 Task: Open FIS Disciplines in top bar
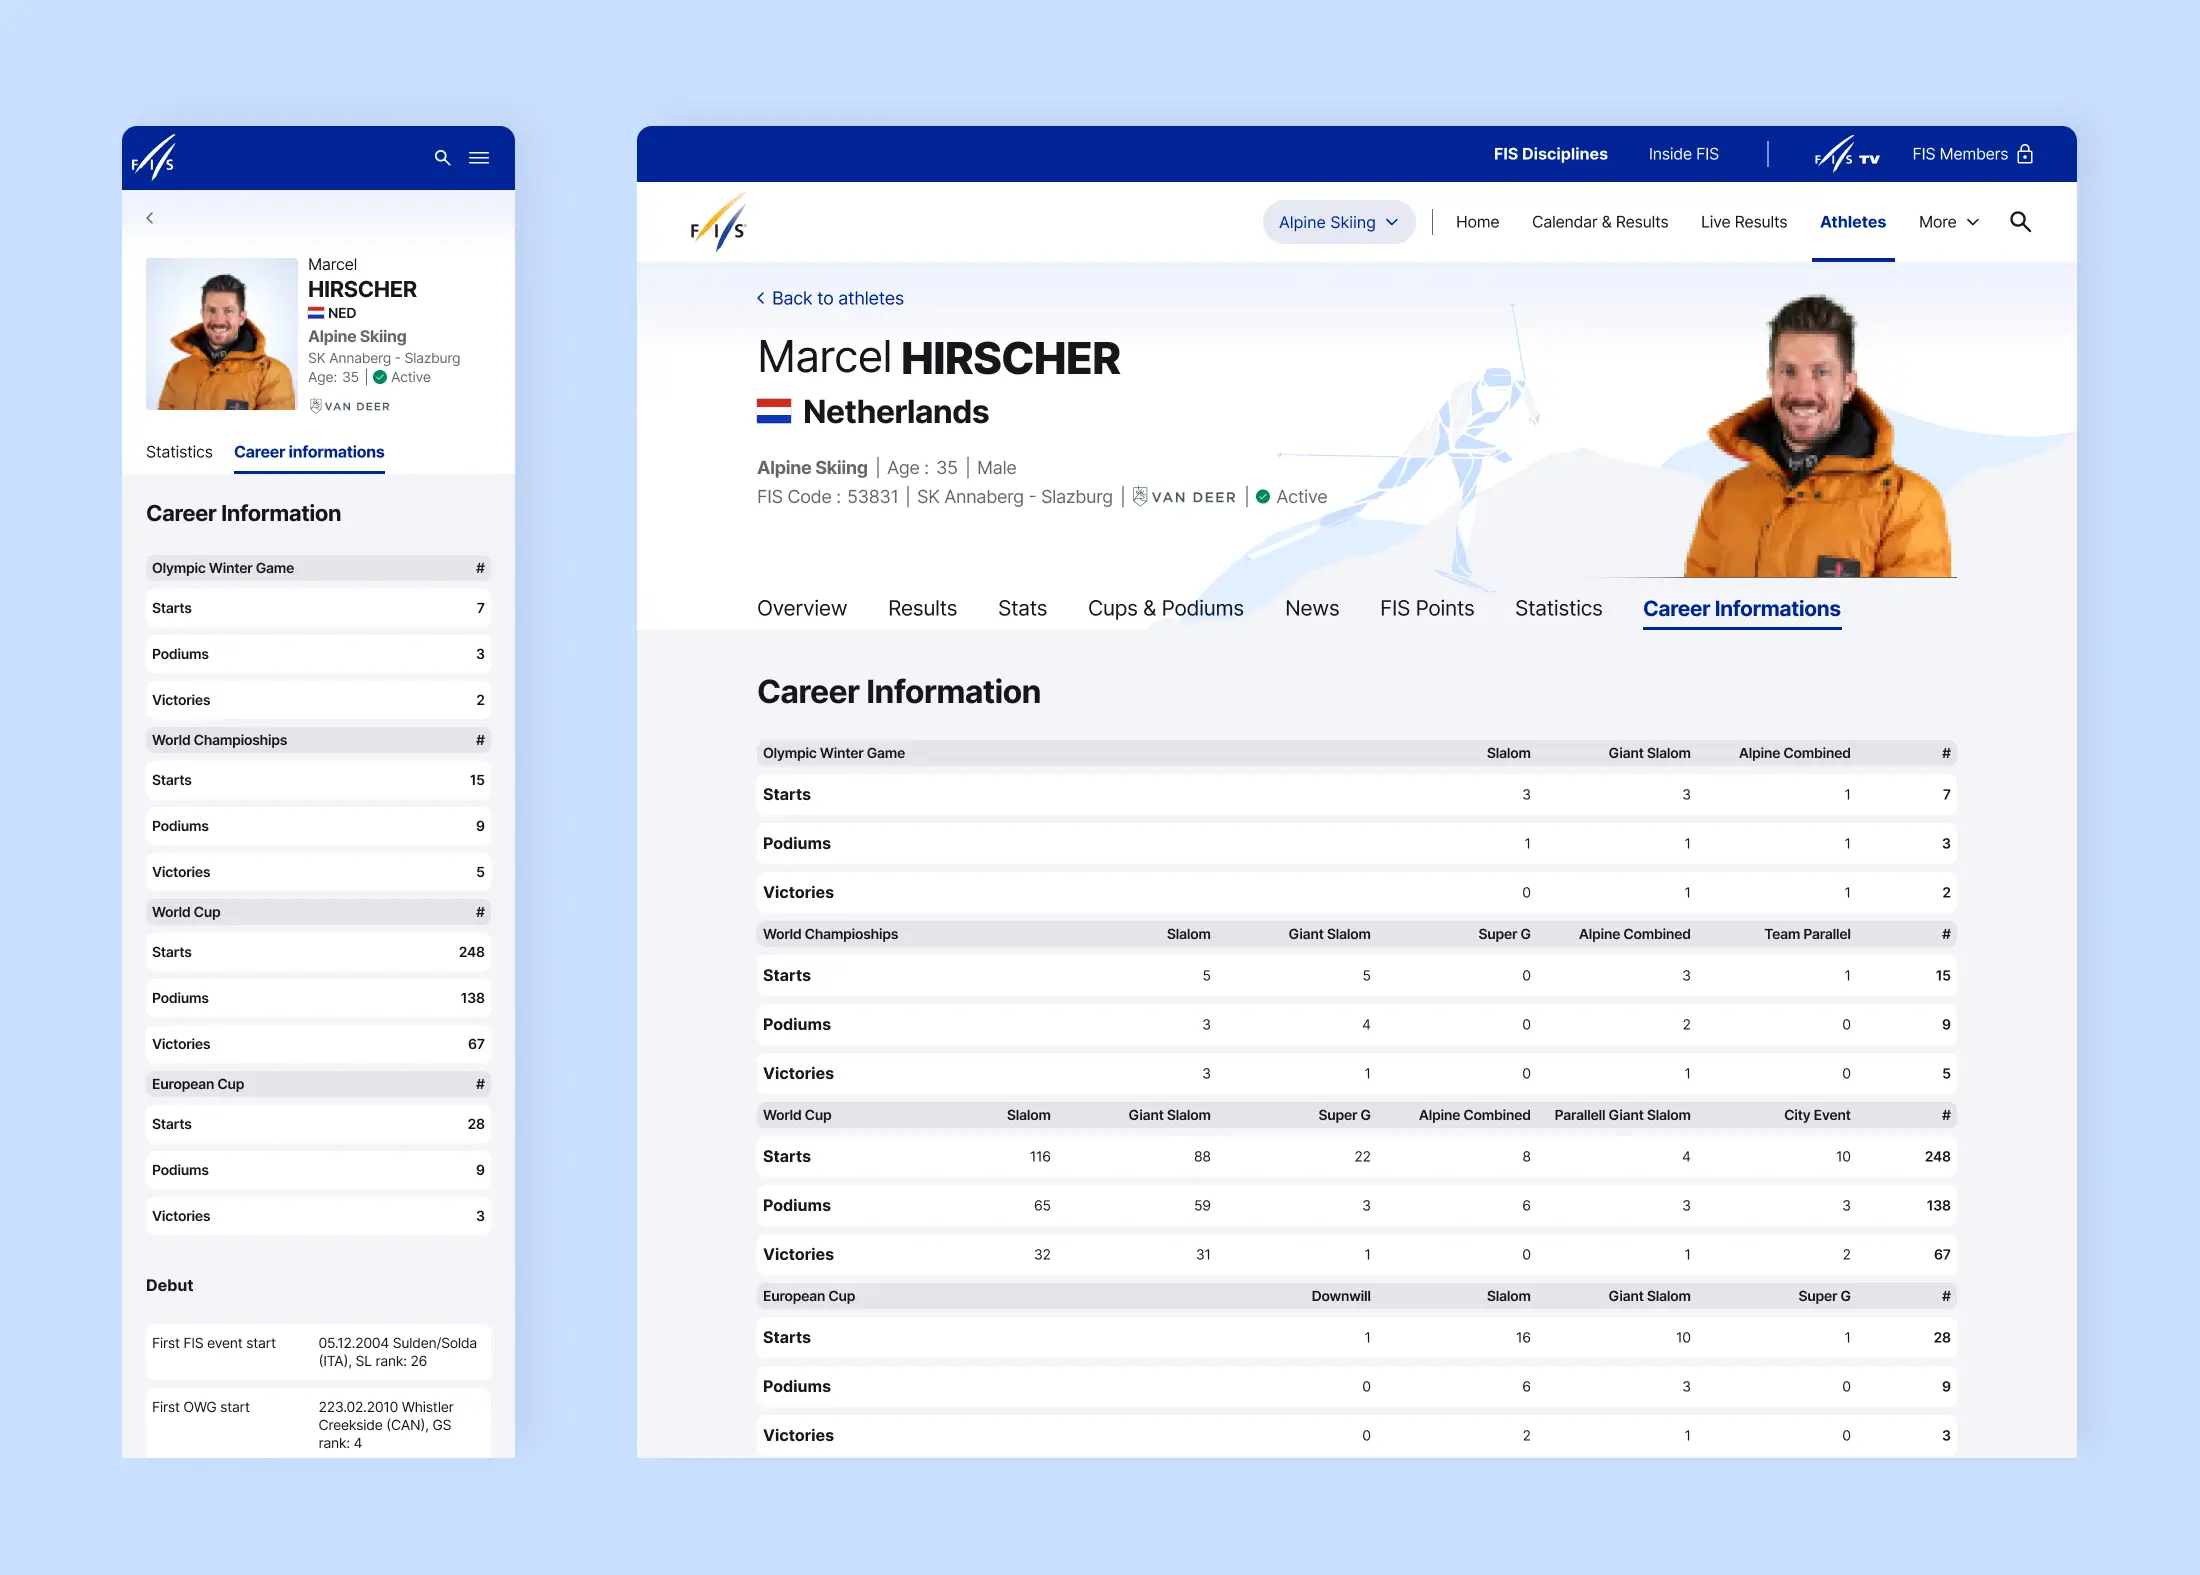pyautogui.click(x=1550, y=154)
